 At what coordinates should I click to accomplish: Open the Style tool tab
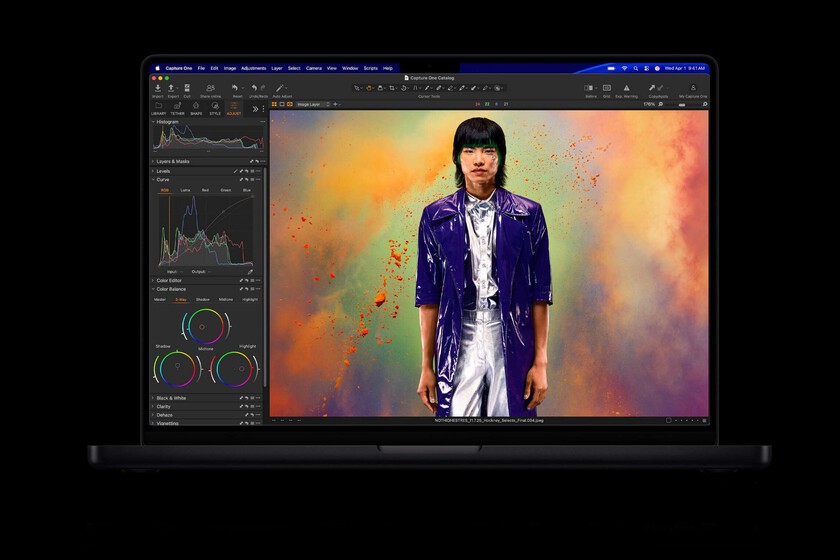(215, 106)
